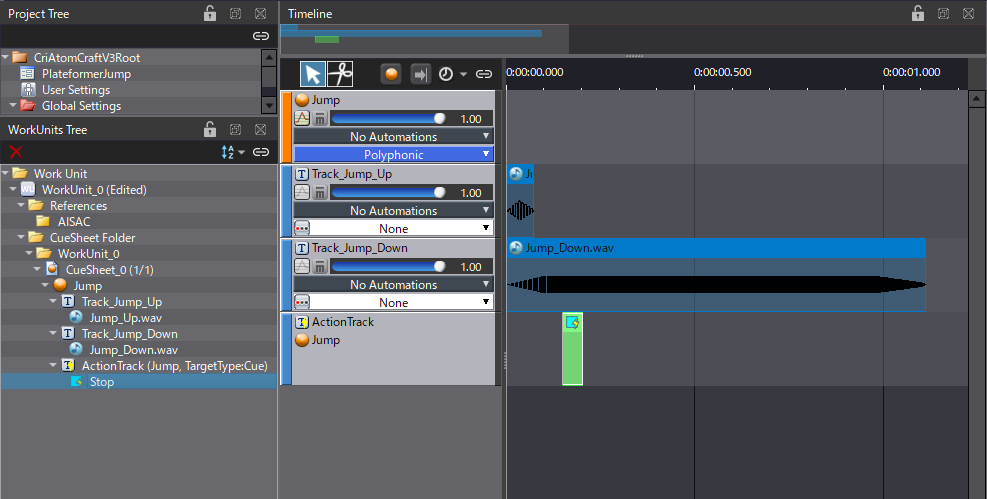Open Track_Jump_Up No Automations dropdown
987x499 pixels.
coord(393,210)
